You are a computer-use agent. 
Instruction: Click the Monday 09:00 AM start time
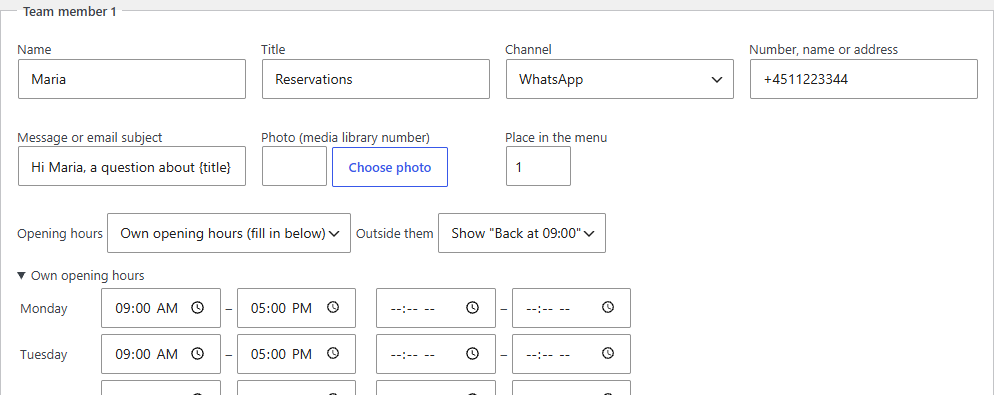click(161, 308)
